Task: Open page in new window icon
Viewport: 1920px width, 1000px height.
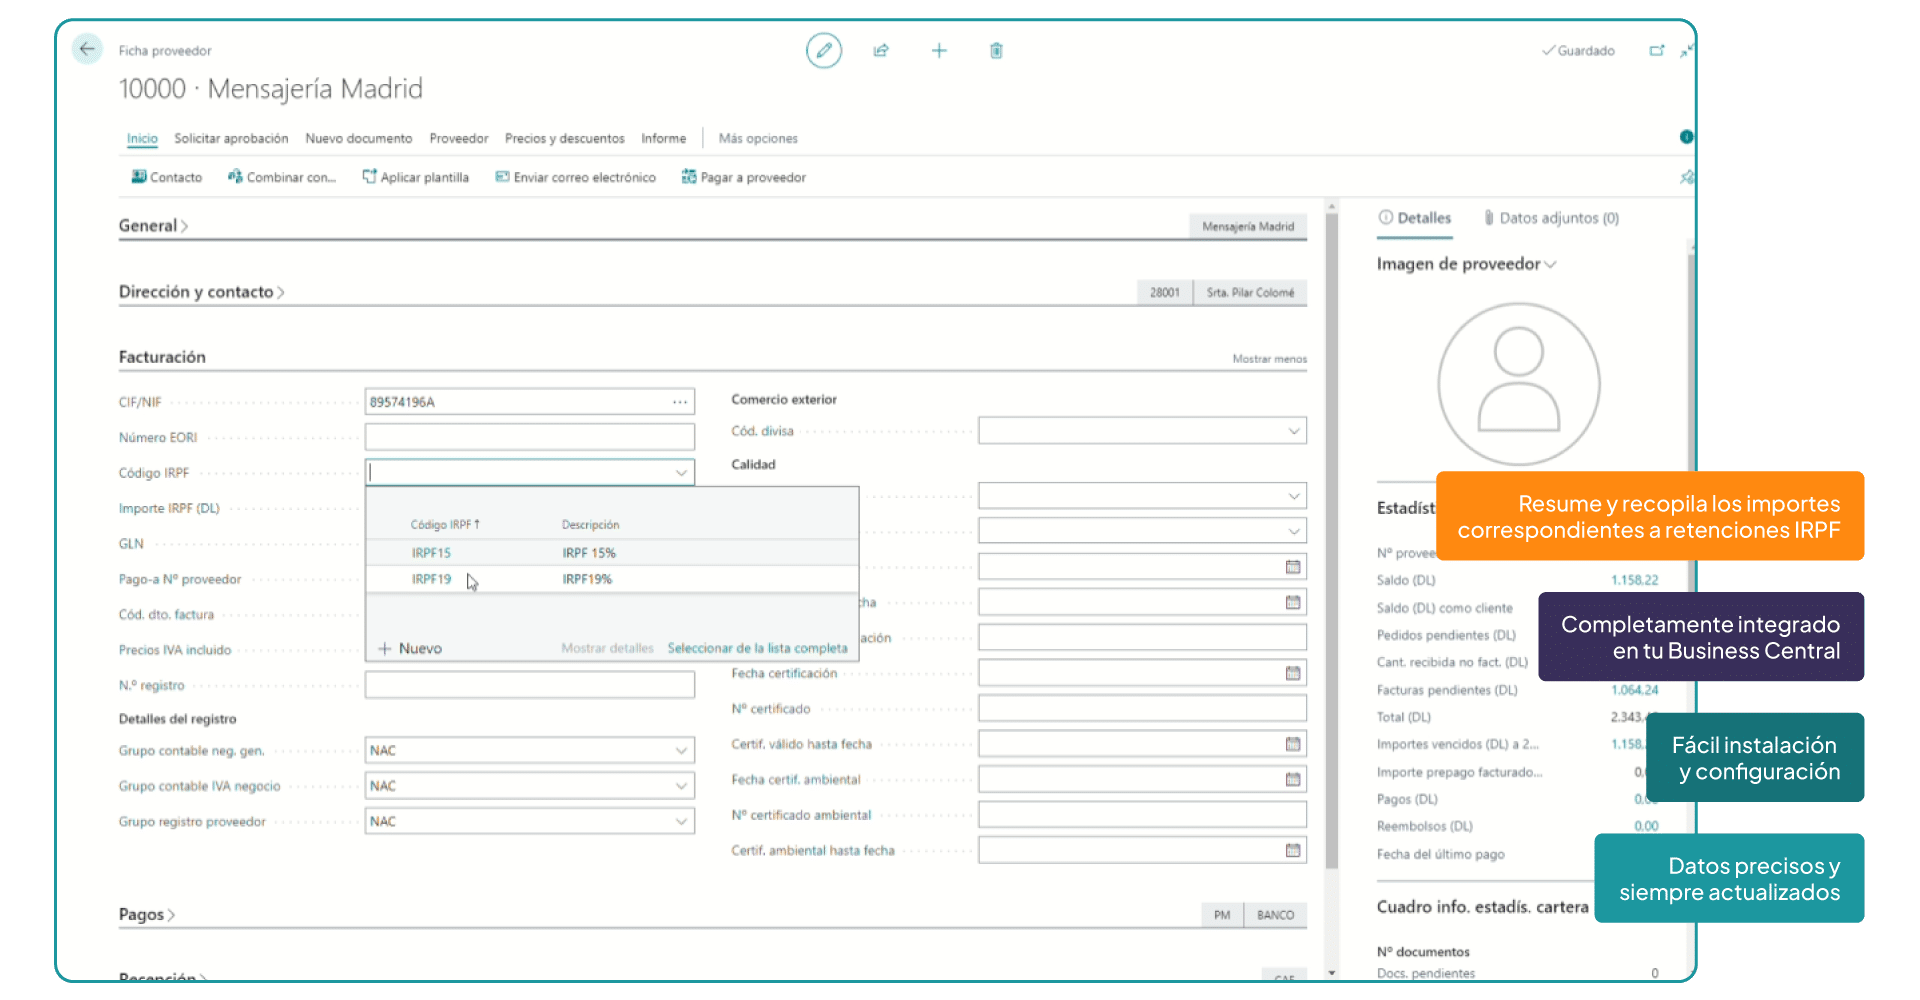Action: pyautogui.click(x=1657, y=50)
